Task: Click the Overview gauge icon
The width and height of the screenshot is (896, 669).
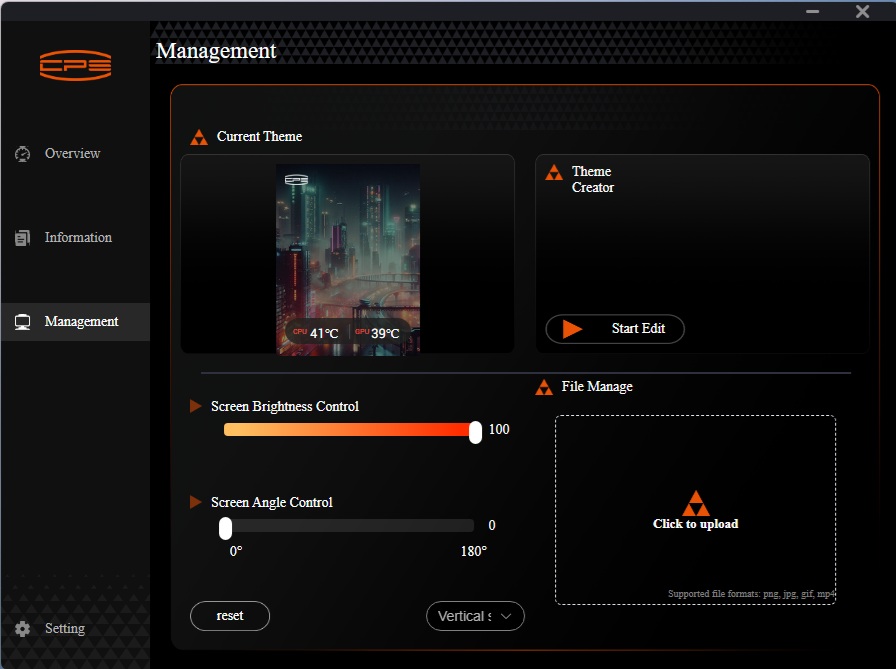Action: [x=22, y=154]
